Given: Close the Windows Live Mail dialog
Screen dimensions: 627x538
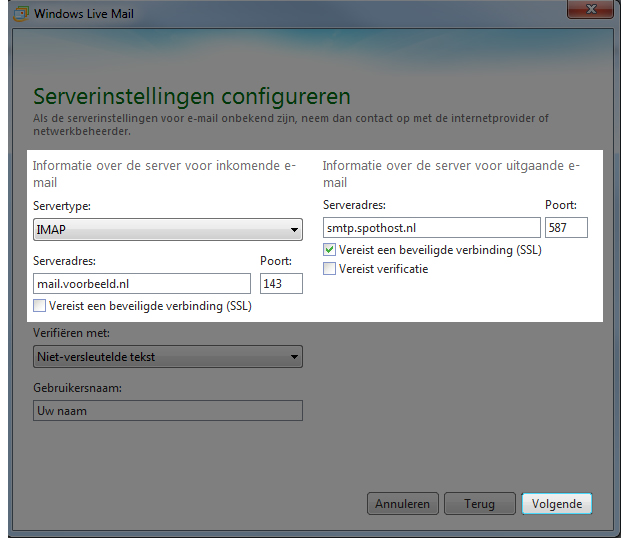Looking at the screenshot, I should tap(590, 9).
